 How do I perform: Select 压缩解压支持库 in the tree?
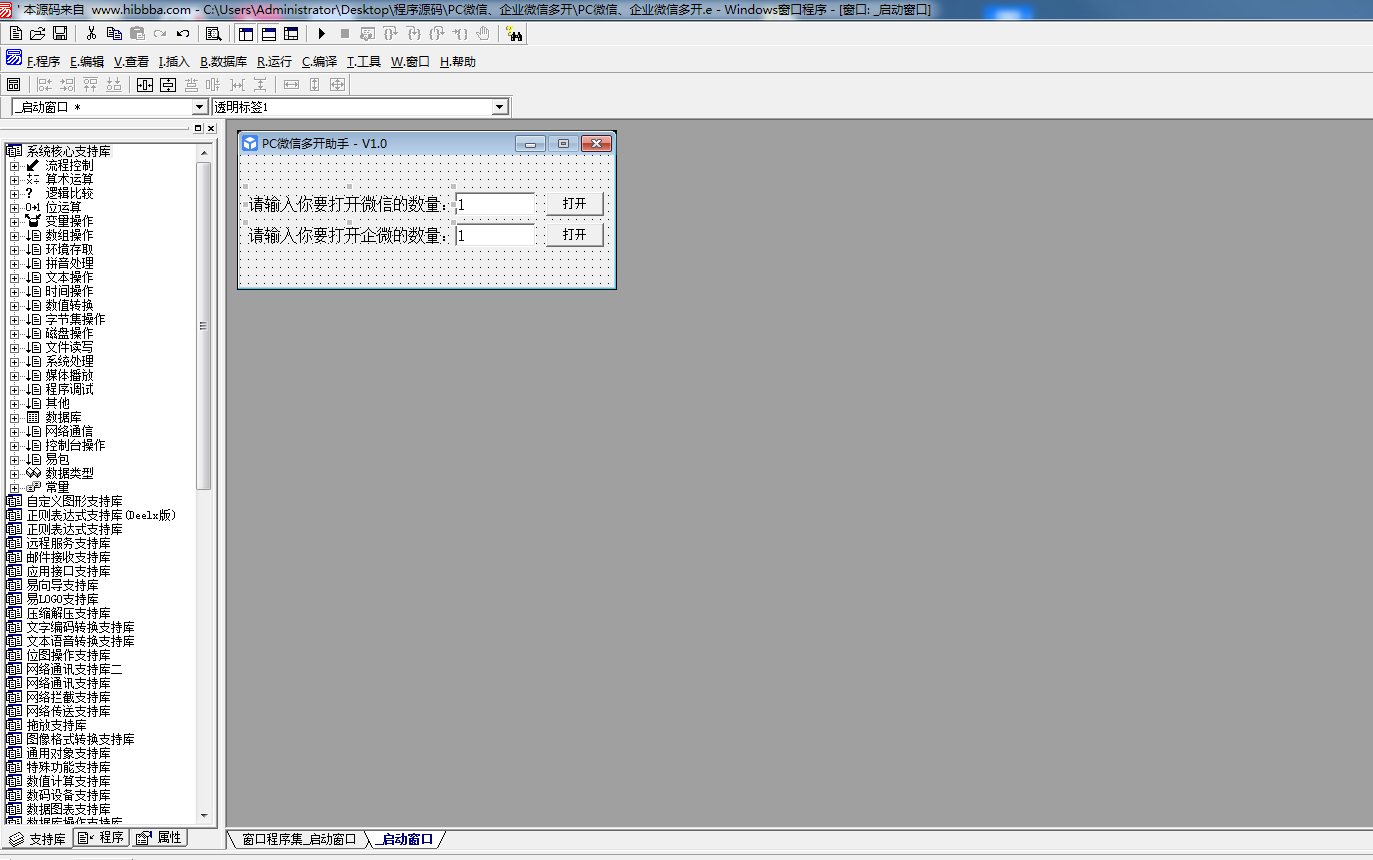68,614
